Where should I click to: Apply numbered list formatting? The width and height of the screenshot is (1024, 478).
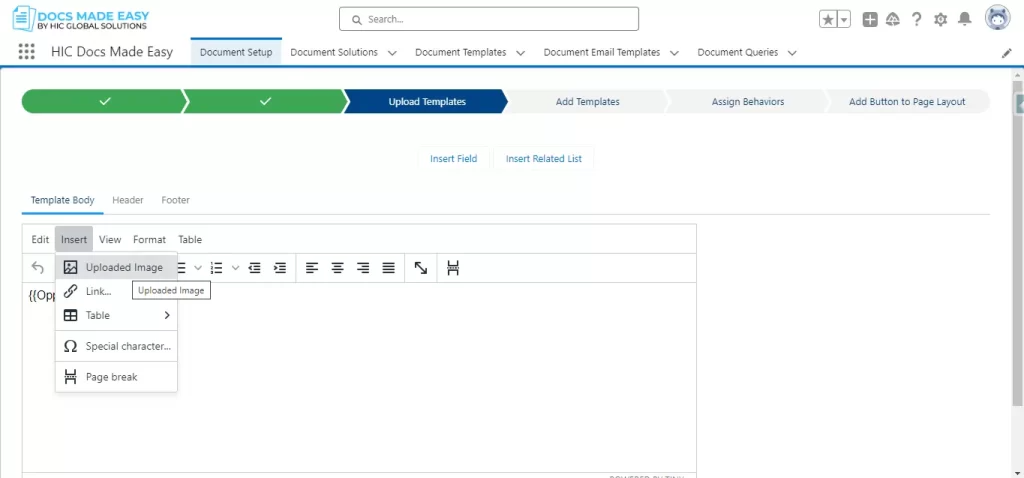click(x=217, y=268)
